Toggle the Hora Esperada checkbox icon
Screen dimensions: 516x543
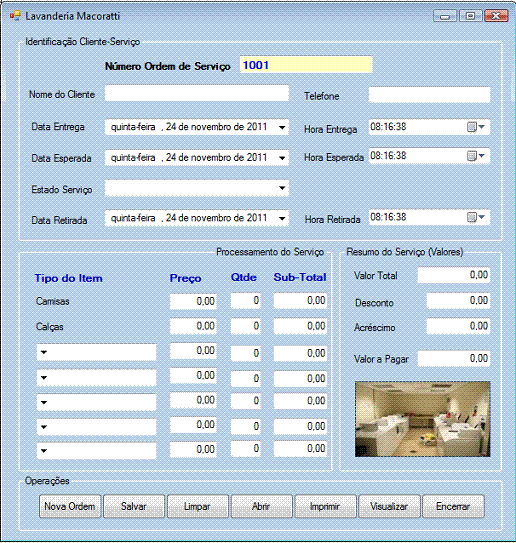[x=472, y=156]
